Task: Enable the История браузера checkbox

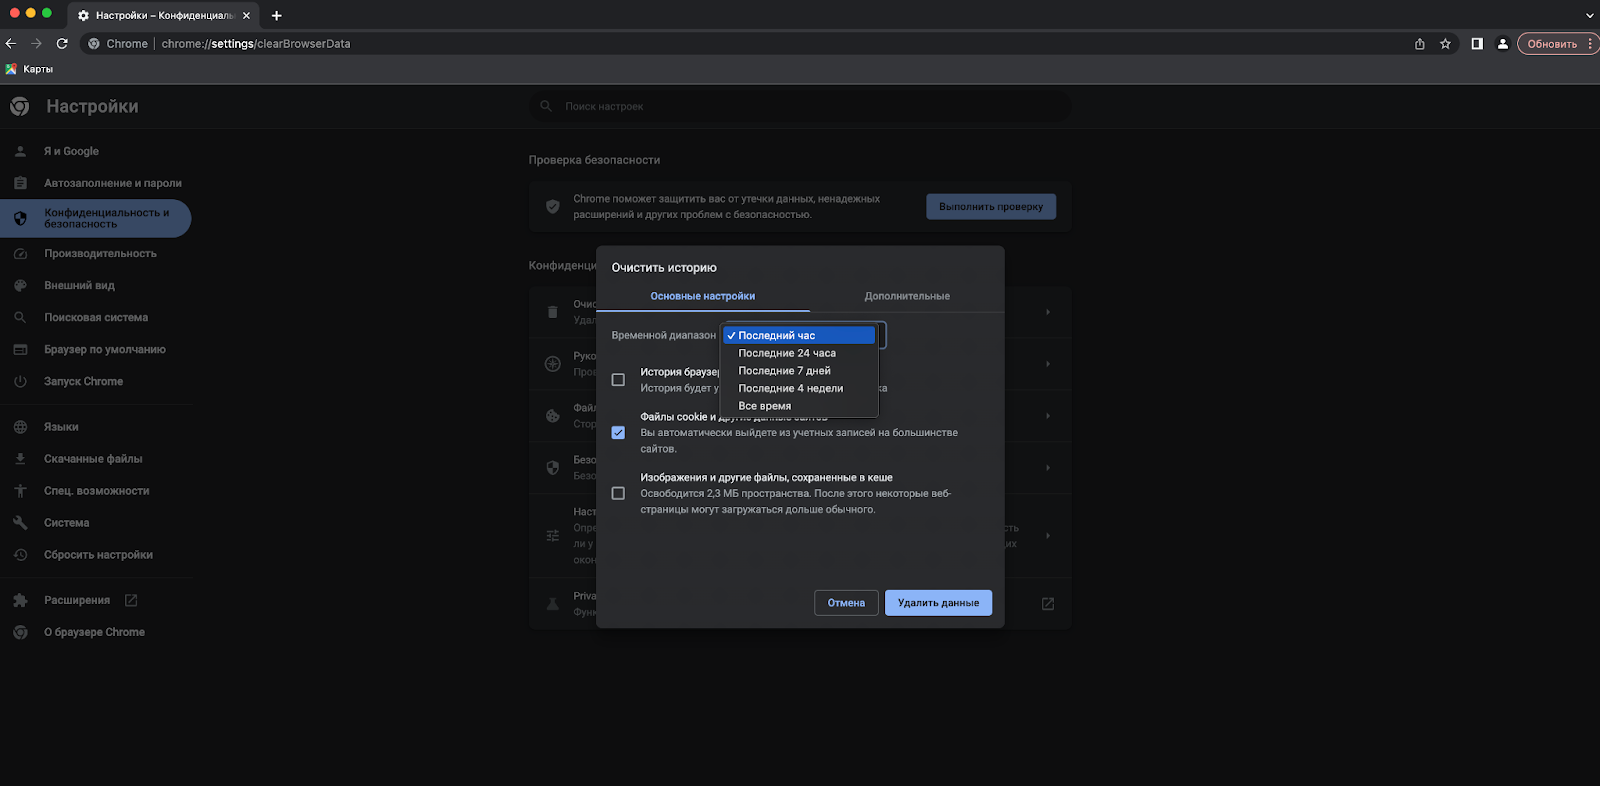Action: click(x=618, y=380)
